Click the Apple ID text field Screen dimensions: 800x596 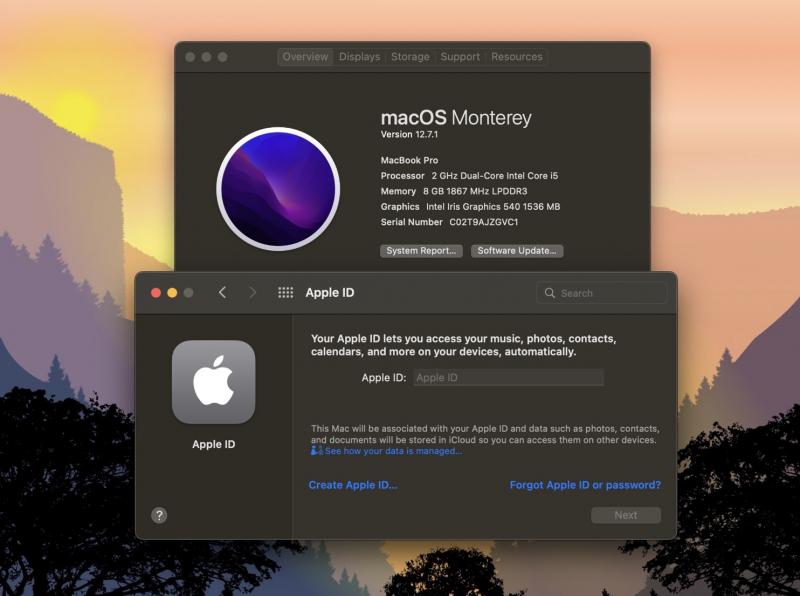(509, 378)
